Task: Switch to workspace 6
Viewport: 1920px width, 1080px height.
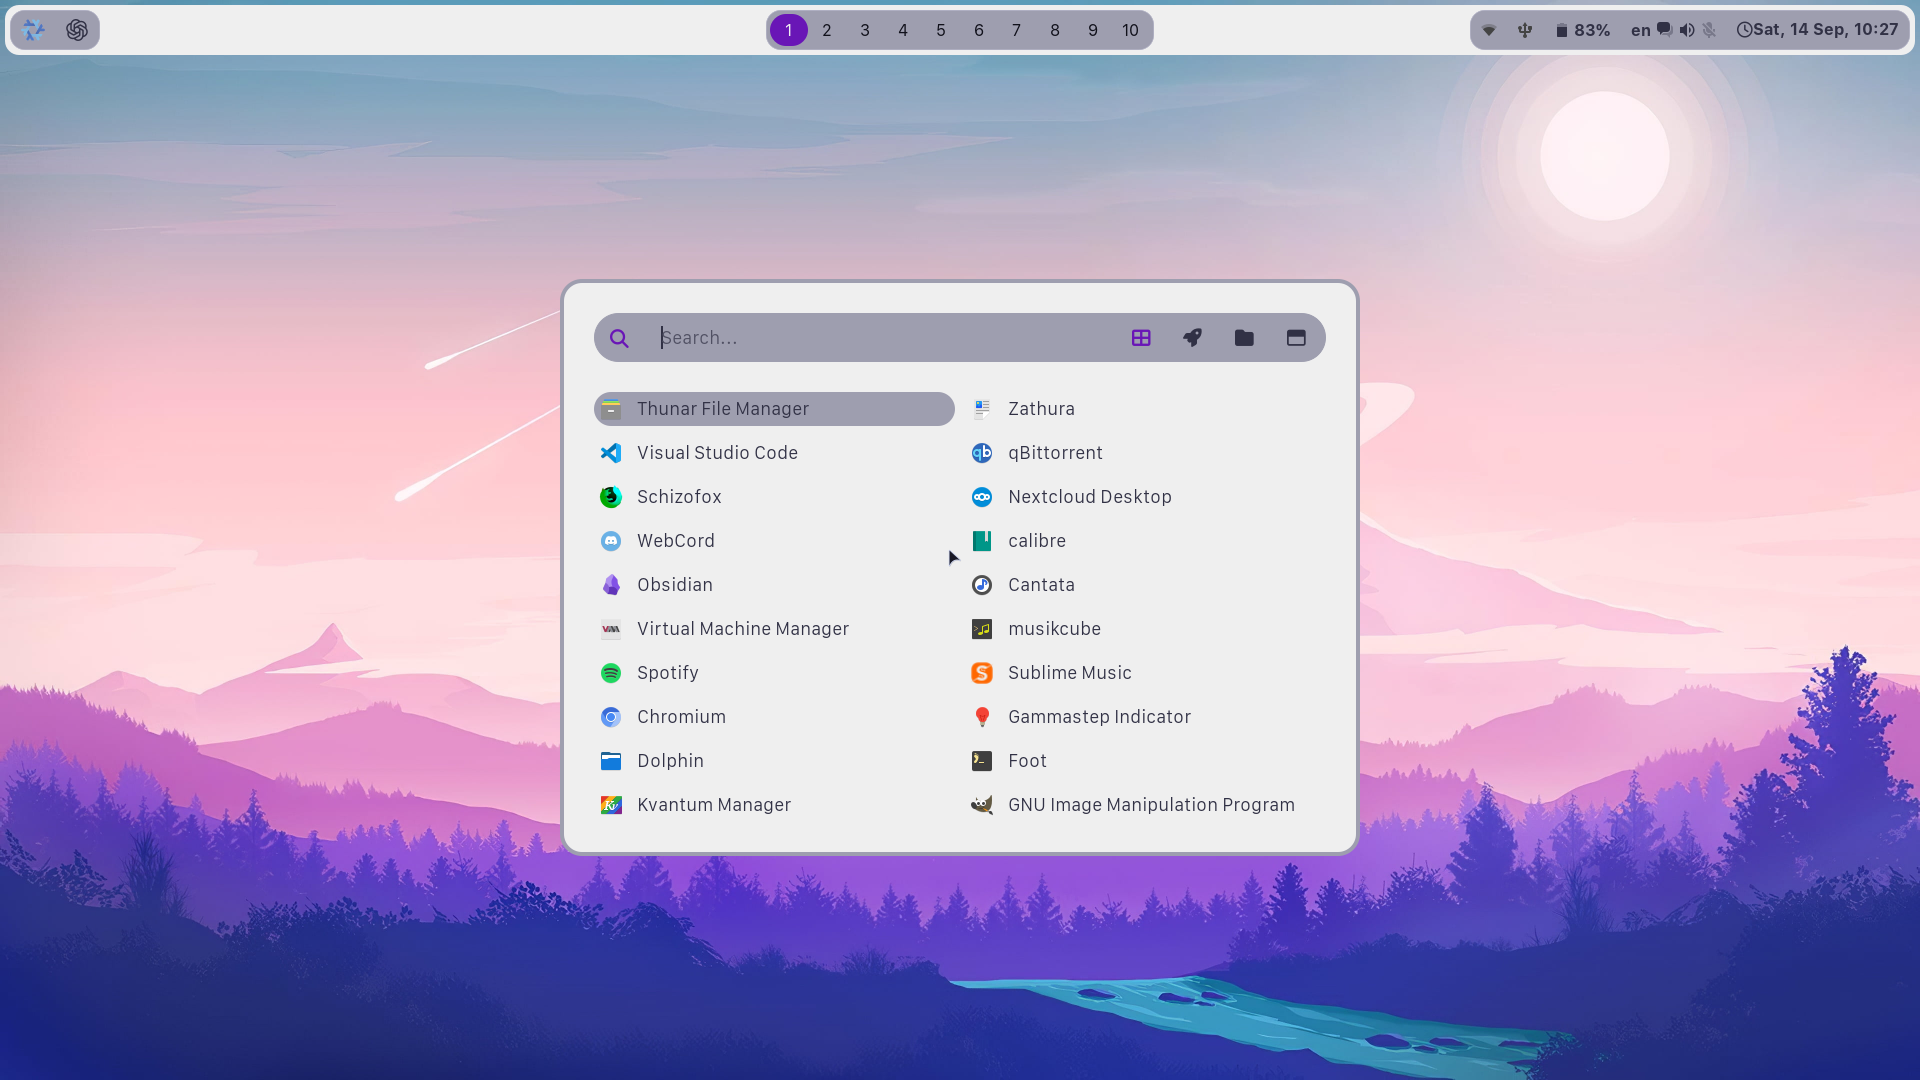Action: [979, 30]
